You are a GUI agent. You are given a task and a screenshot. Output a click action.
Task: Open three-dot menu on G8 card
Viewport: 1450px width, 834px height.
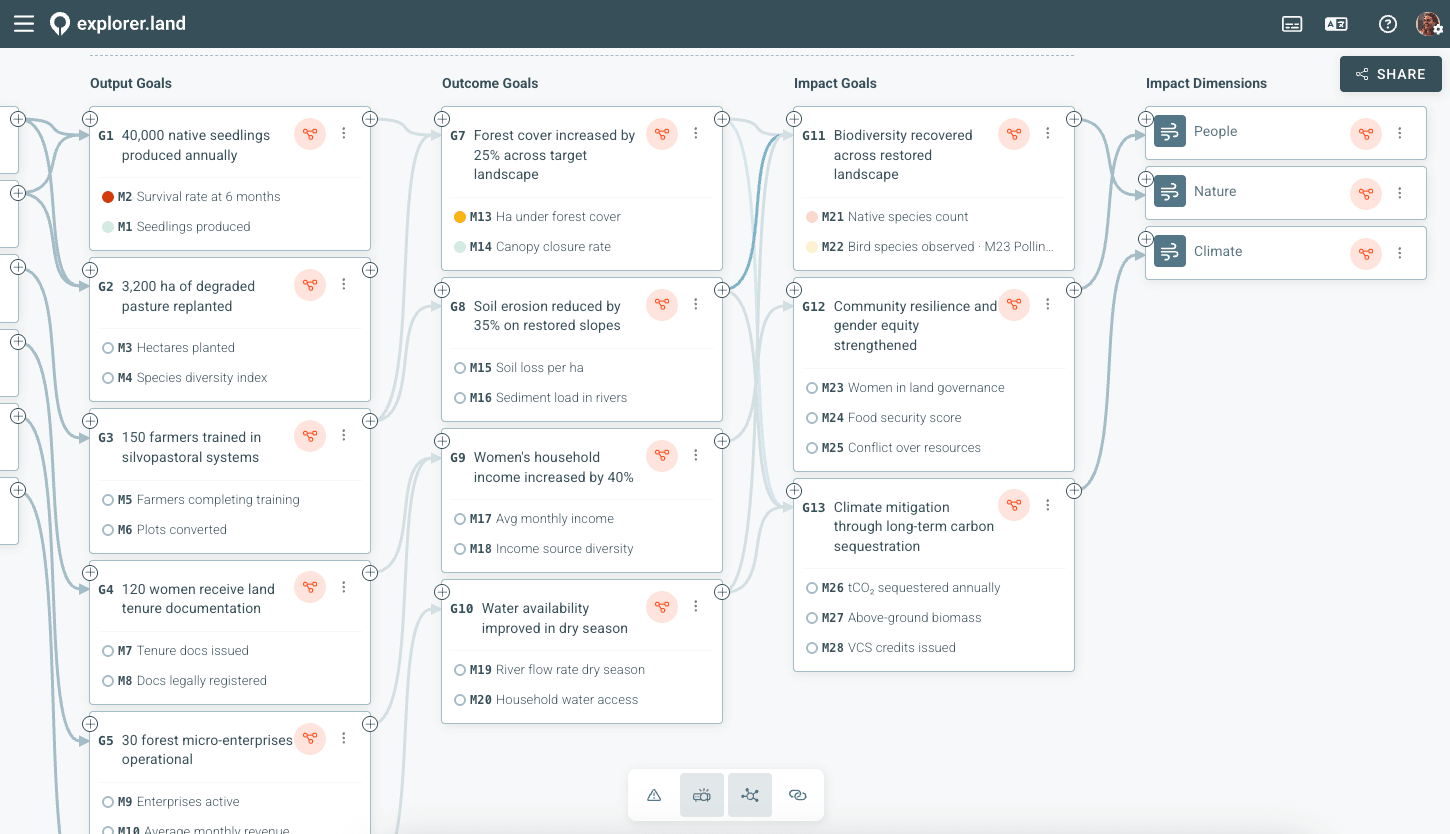pos(696,304)
